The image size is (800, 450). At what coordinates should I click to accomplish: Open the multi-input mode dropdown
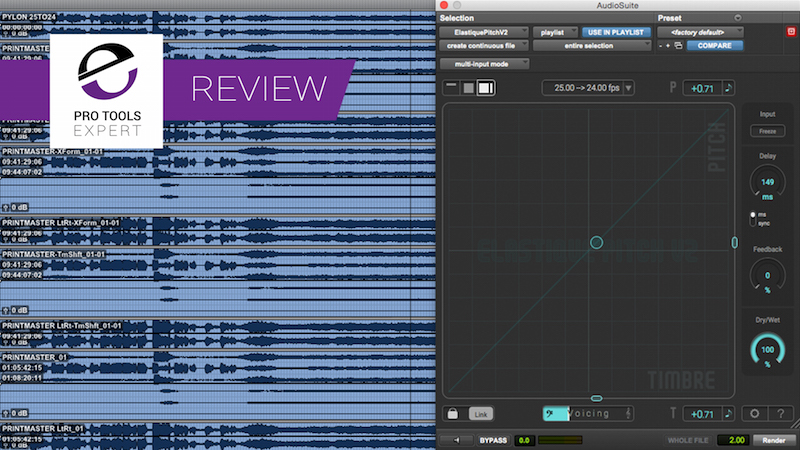tap(484, 64)
